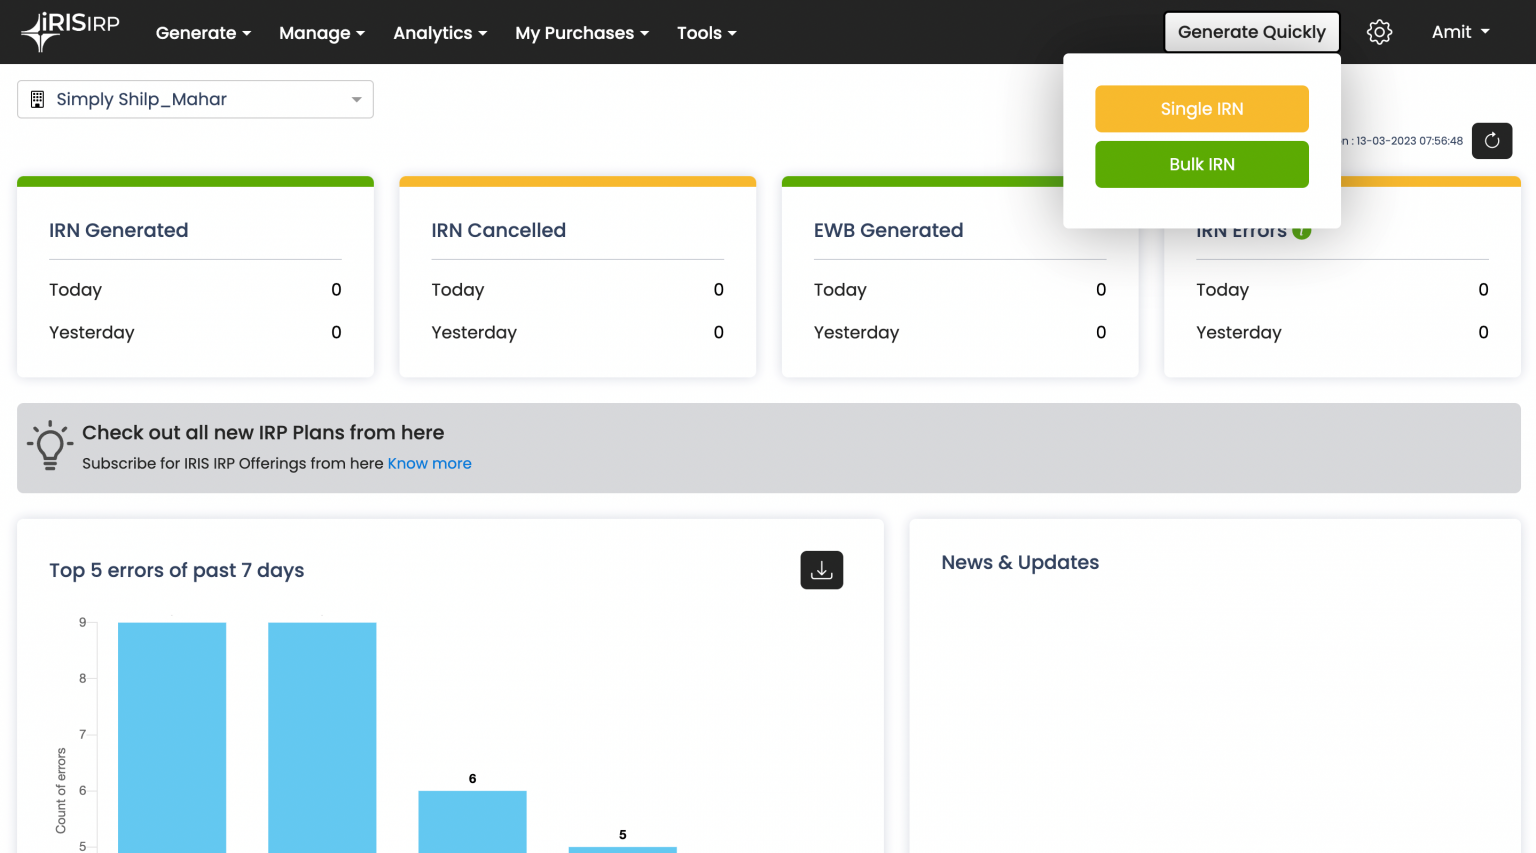Click the info icon next to IRN Errors
1536x853 pixels.
tap(1300, 229)
